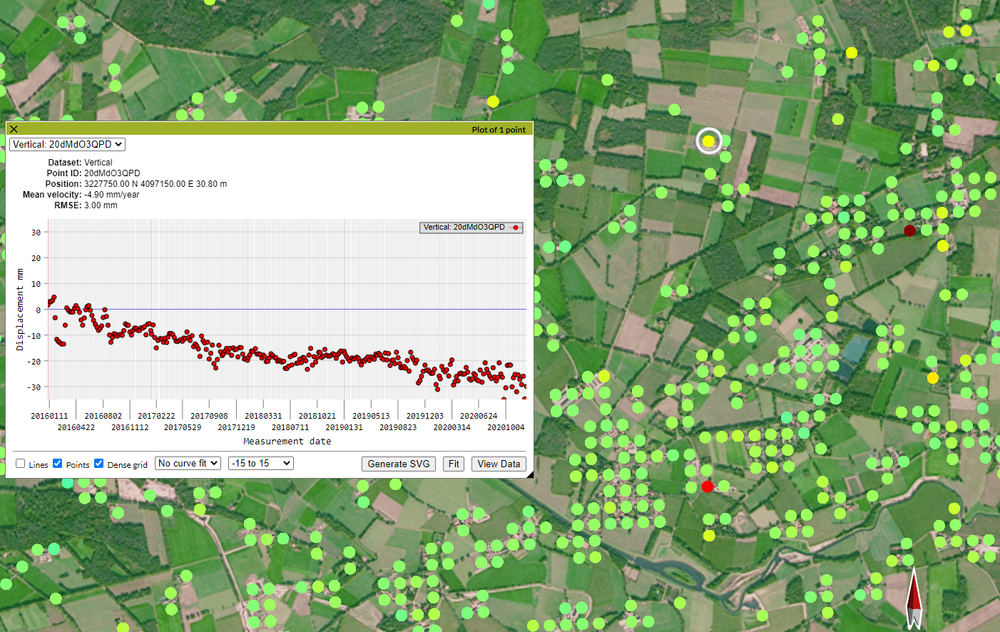
Task: Click the north arrow compass icon
Action: (x=914, y=596)
